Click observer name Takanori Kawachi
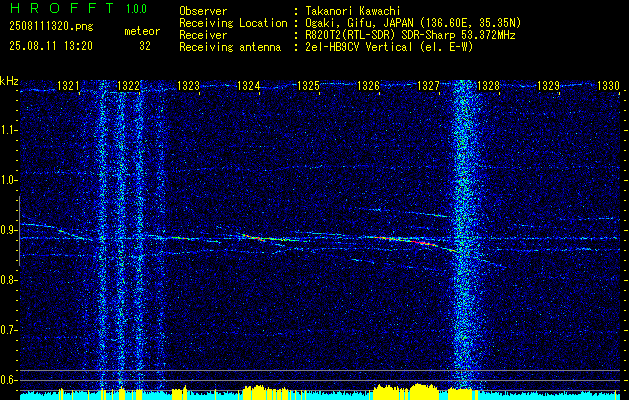The height and width of the screenshot is (400, 629). point(353,11)
